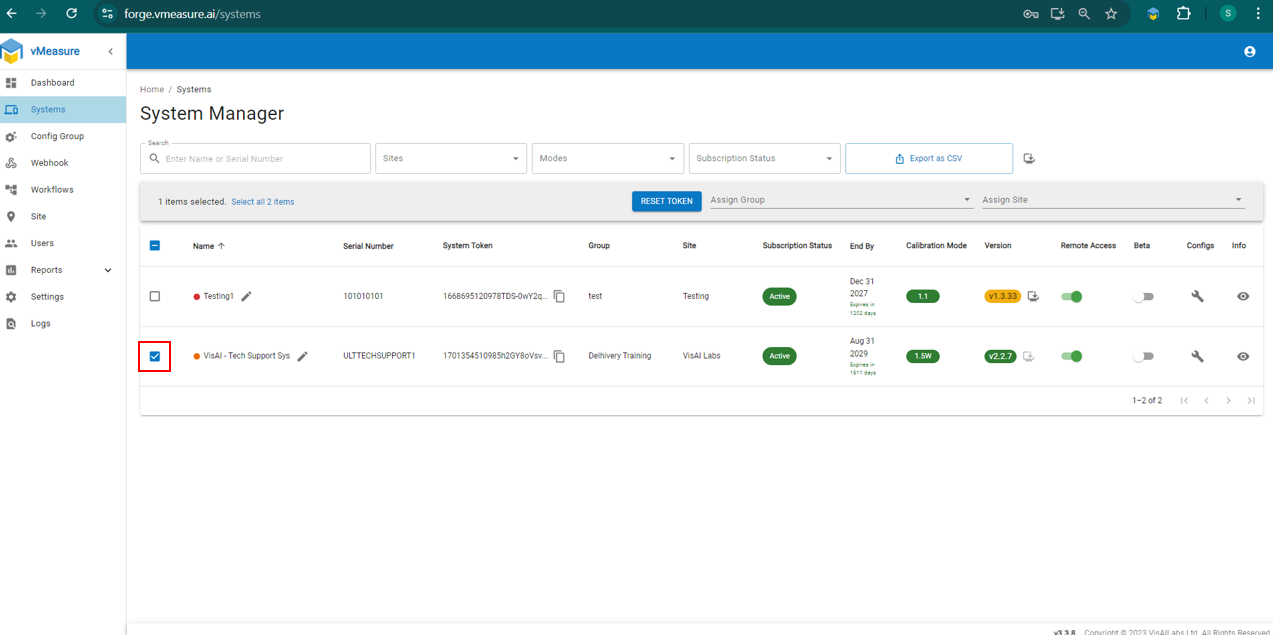Open Configs wrench for Testing1 system
The image size is (1273, 635).
(x=1197, y=297)
